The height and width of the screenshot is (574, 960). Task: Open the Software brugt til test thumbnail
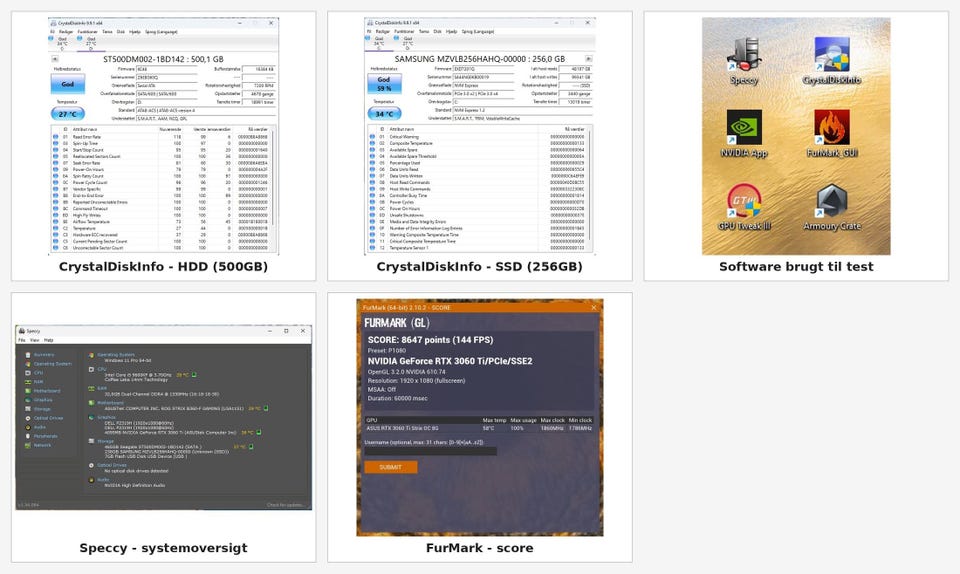pos(796,146)
